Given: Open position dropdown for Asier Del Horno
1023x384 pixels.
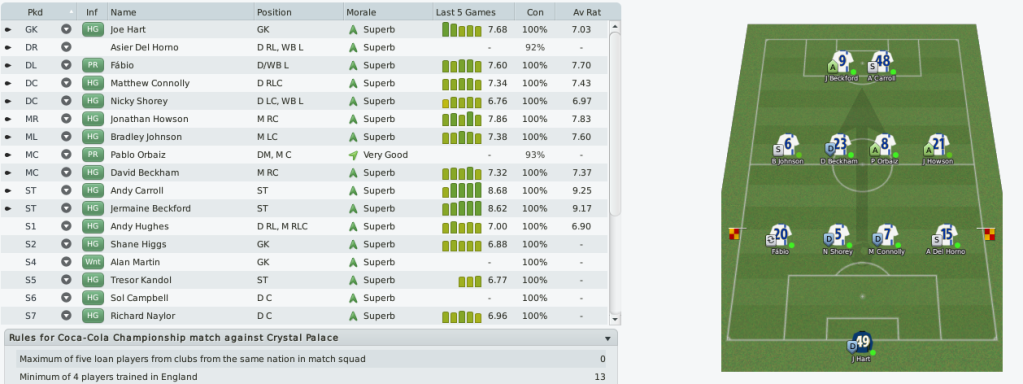Looking at the screenshot, I should pyautogui.click(x=66, y=47).
